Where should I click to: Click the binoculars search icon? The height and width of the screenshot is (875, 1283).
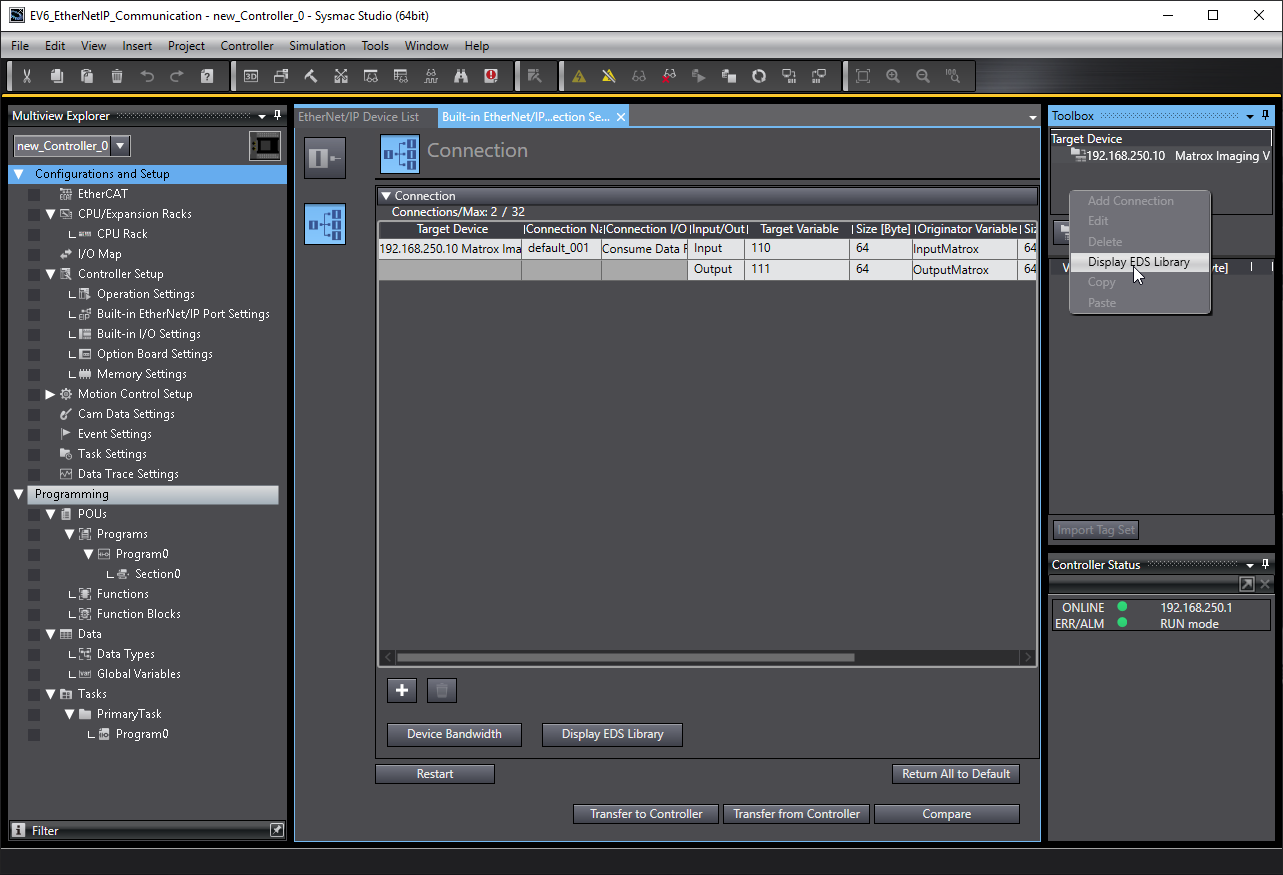[461, 76]
